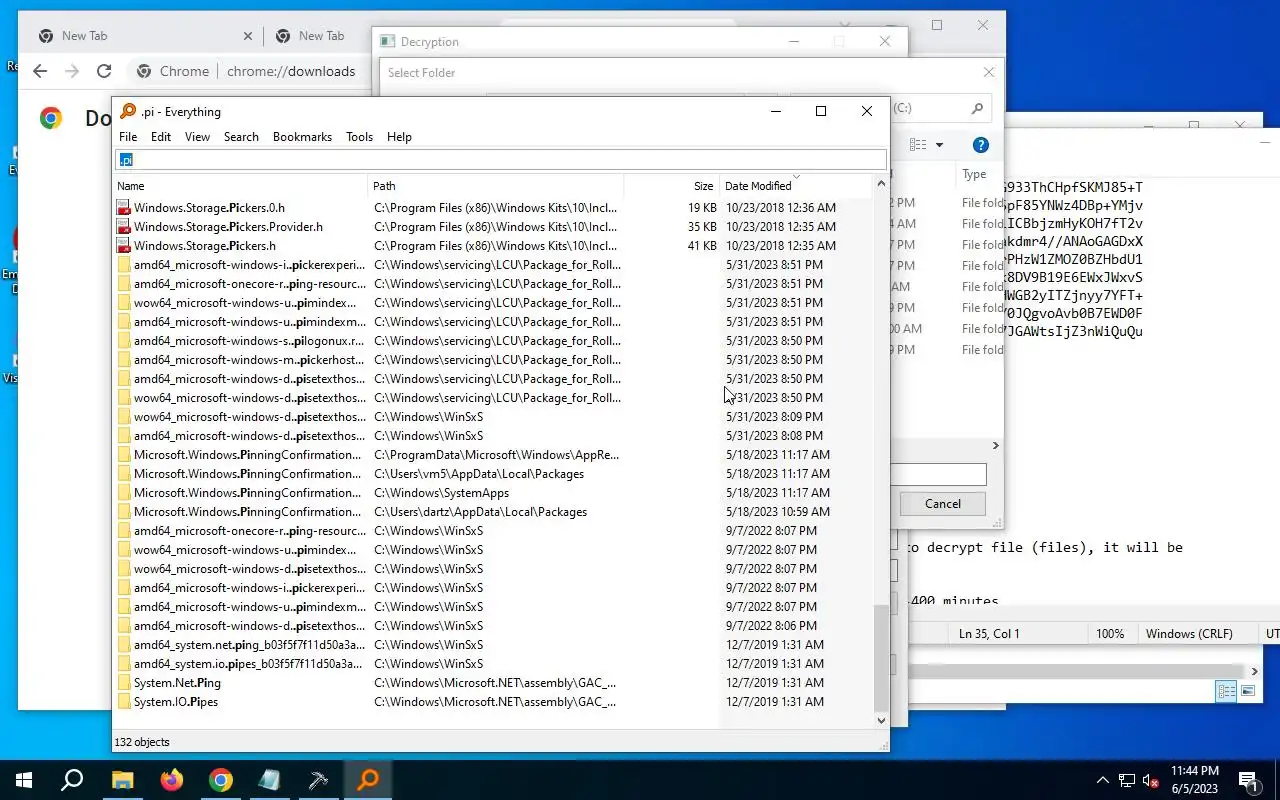
Task: Open the Search menu in Everything
Action: 241,137
